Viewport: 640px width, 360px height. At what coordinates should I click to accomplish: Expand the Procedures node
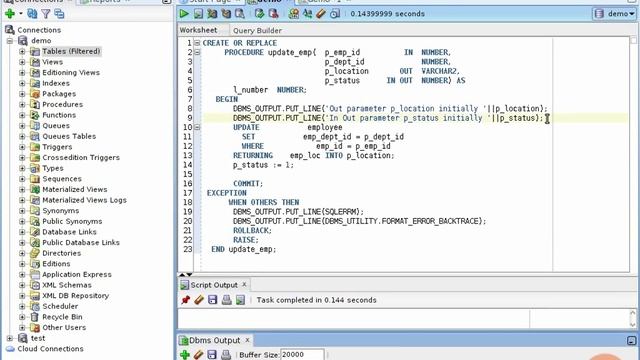coord(22,104)
